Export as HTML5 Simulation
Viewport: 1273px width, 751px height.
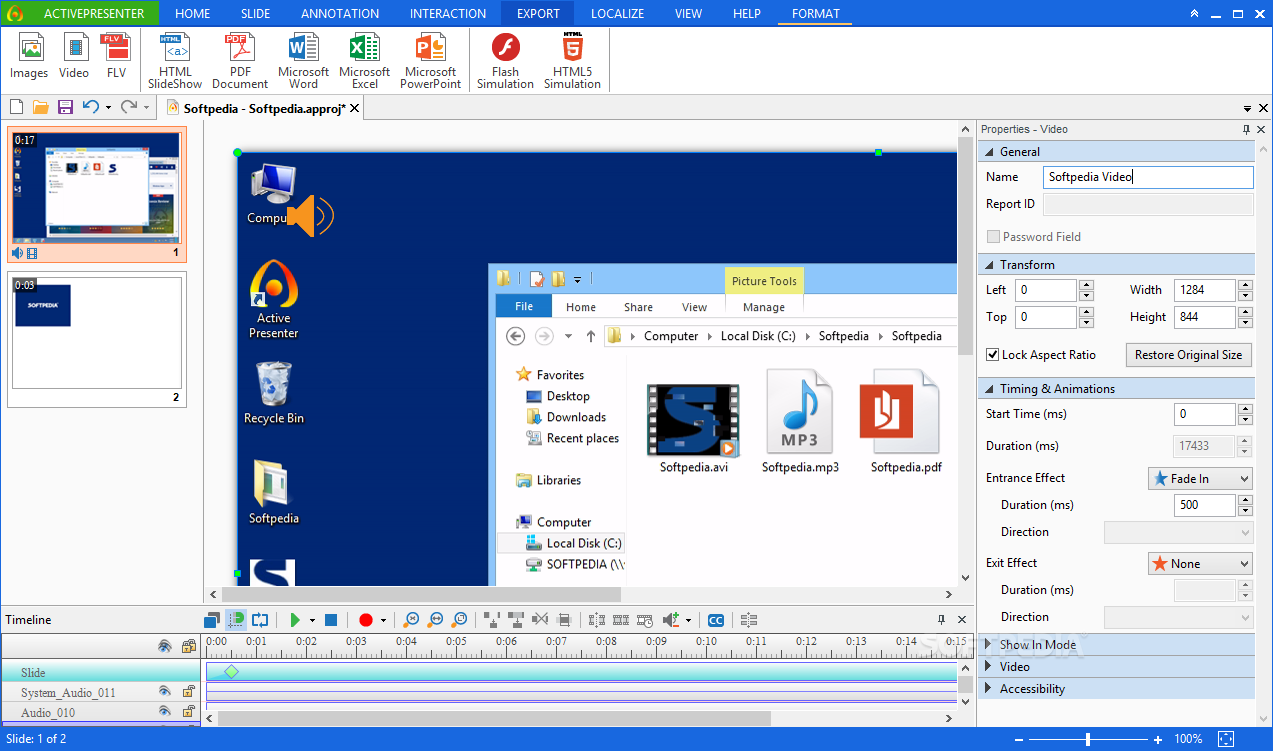click(572, 61)
